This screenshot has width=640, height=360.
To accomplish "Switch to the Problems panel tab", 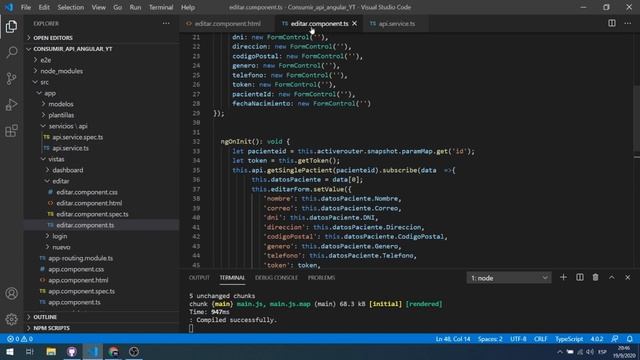I will 321,278.
